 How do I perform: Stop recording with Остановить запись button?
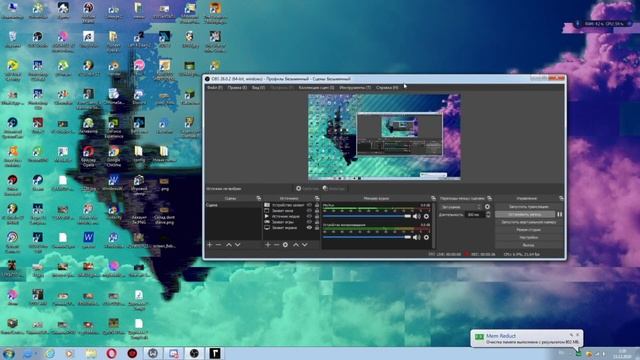(525, 214)
